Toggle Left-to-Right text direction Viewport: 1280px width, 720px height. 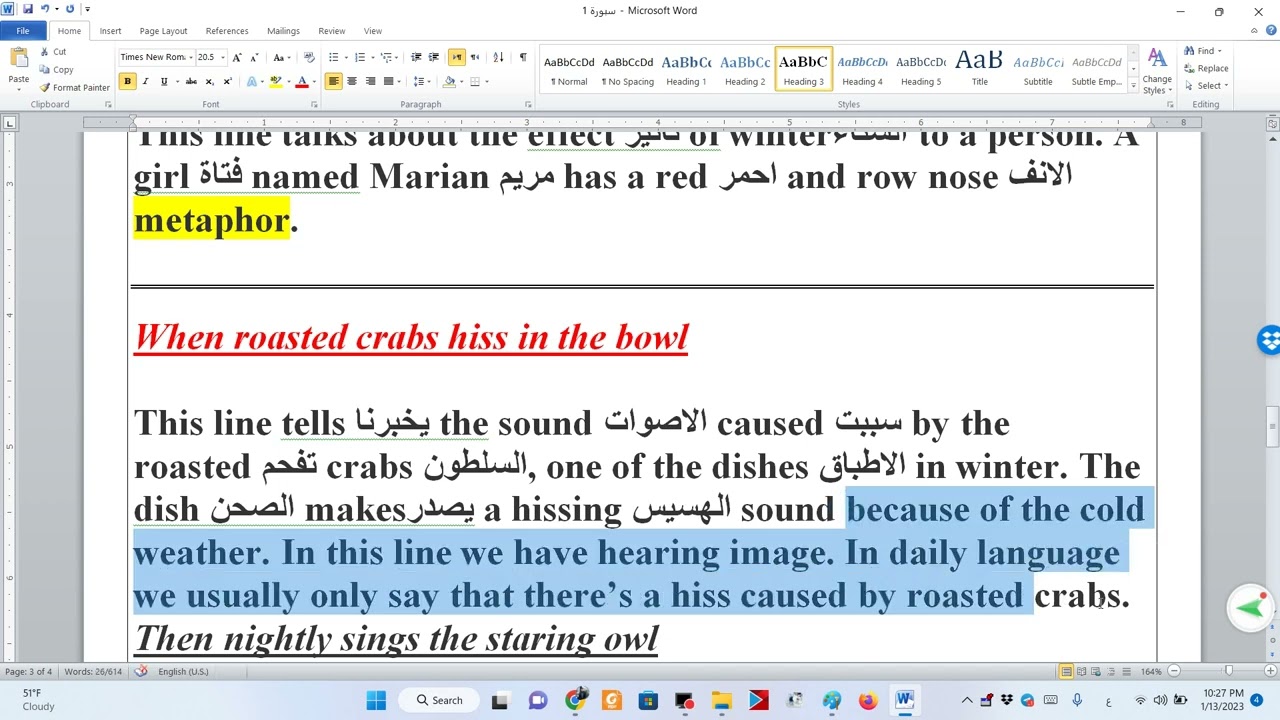pos(456,57)
